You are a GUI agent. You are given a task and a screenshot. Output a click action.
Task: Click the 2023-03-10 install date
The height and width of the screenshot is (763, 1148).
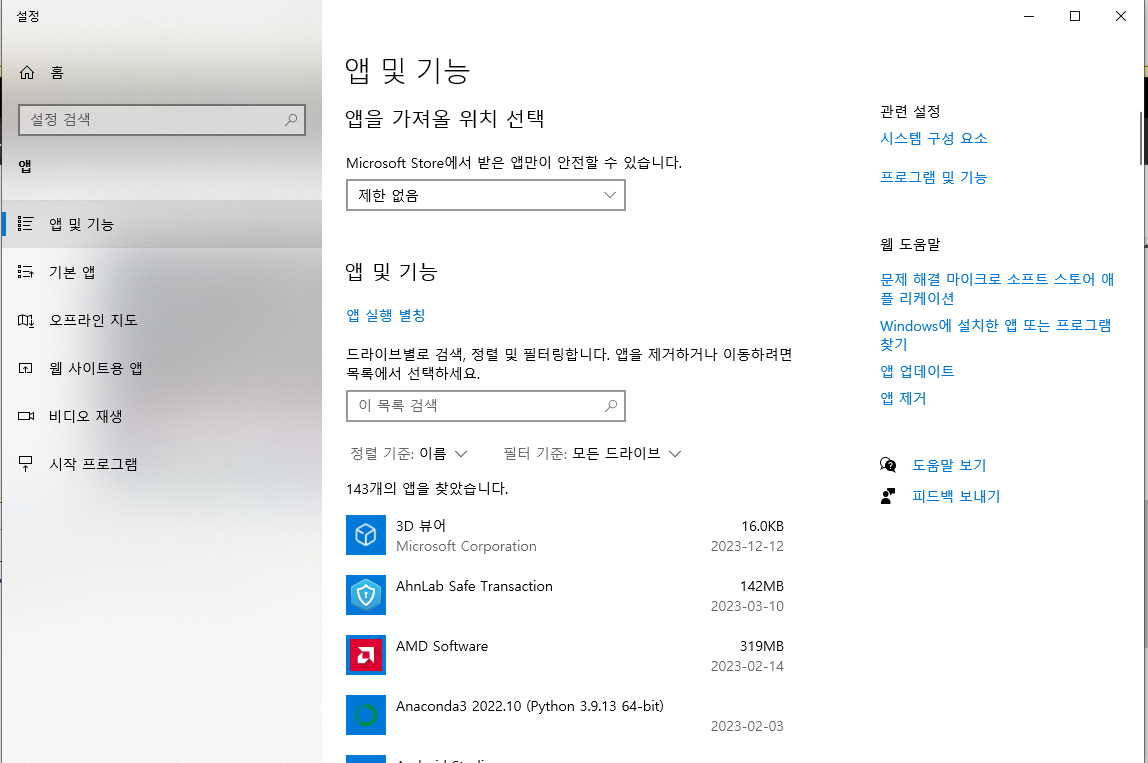(x=747, y=606)
